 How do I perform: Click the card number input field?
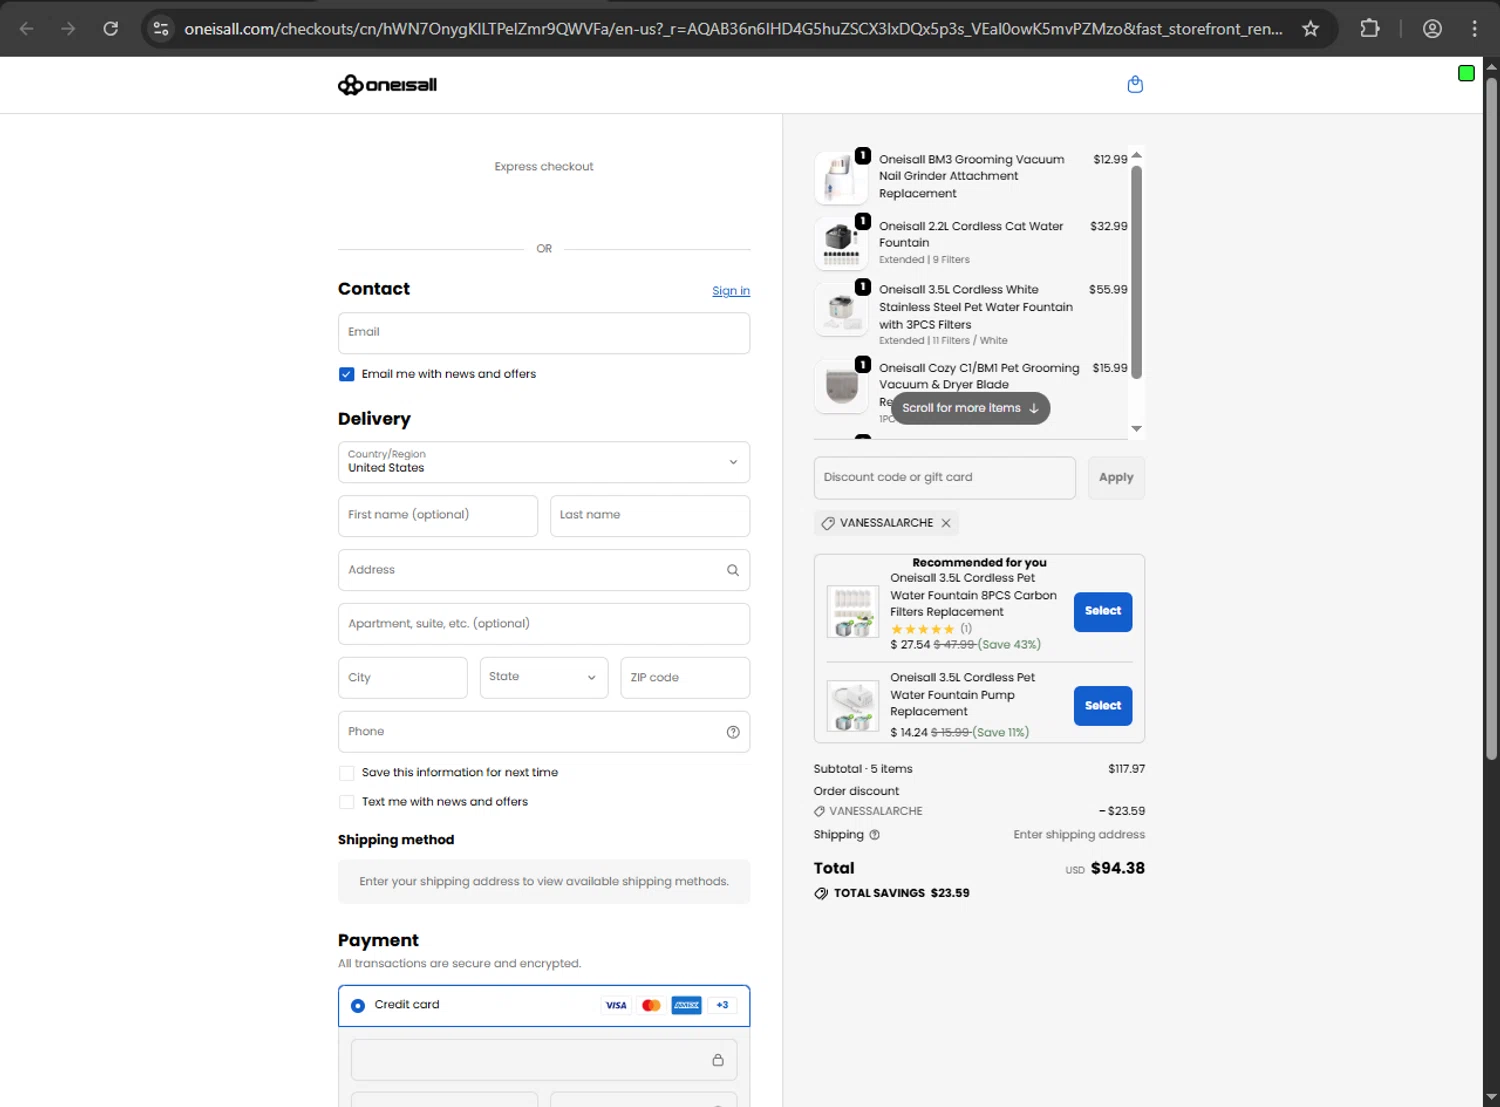click(544, 1060)
